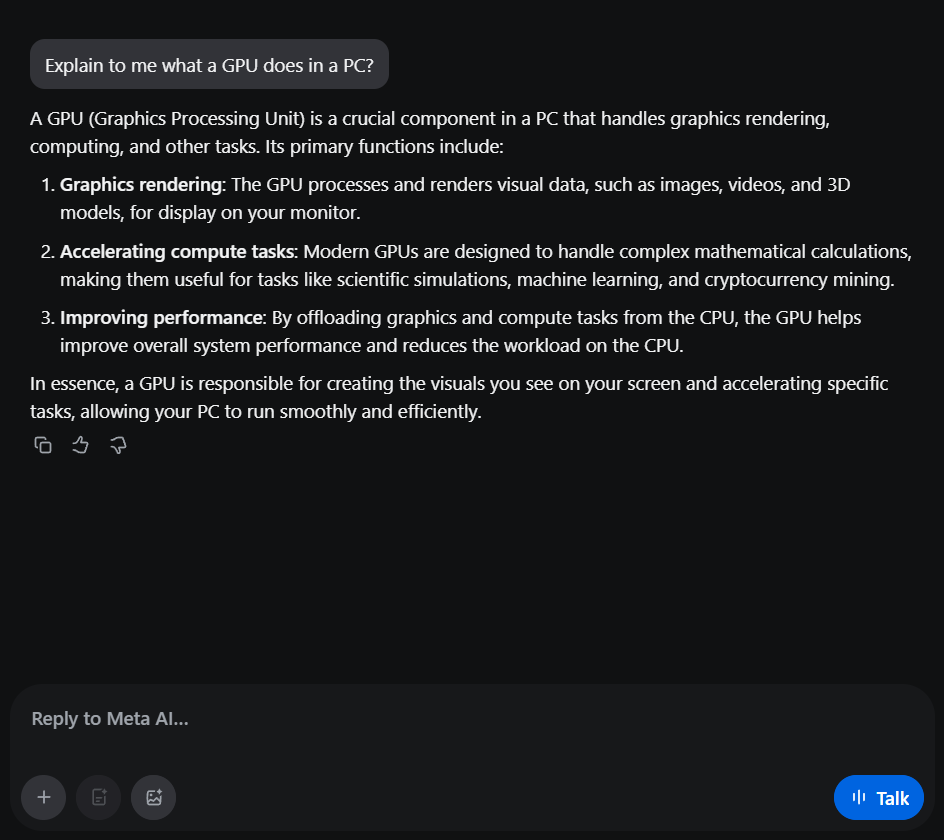The height and width of the screenshot is (840, 944).
Task: Click the phrase scientific simulations
Action: 433,280
